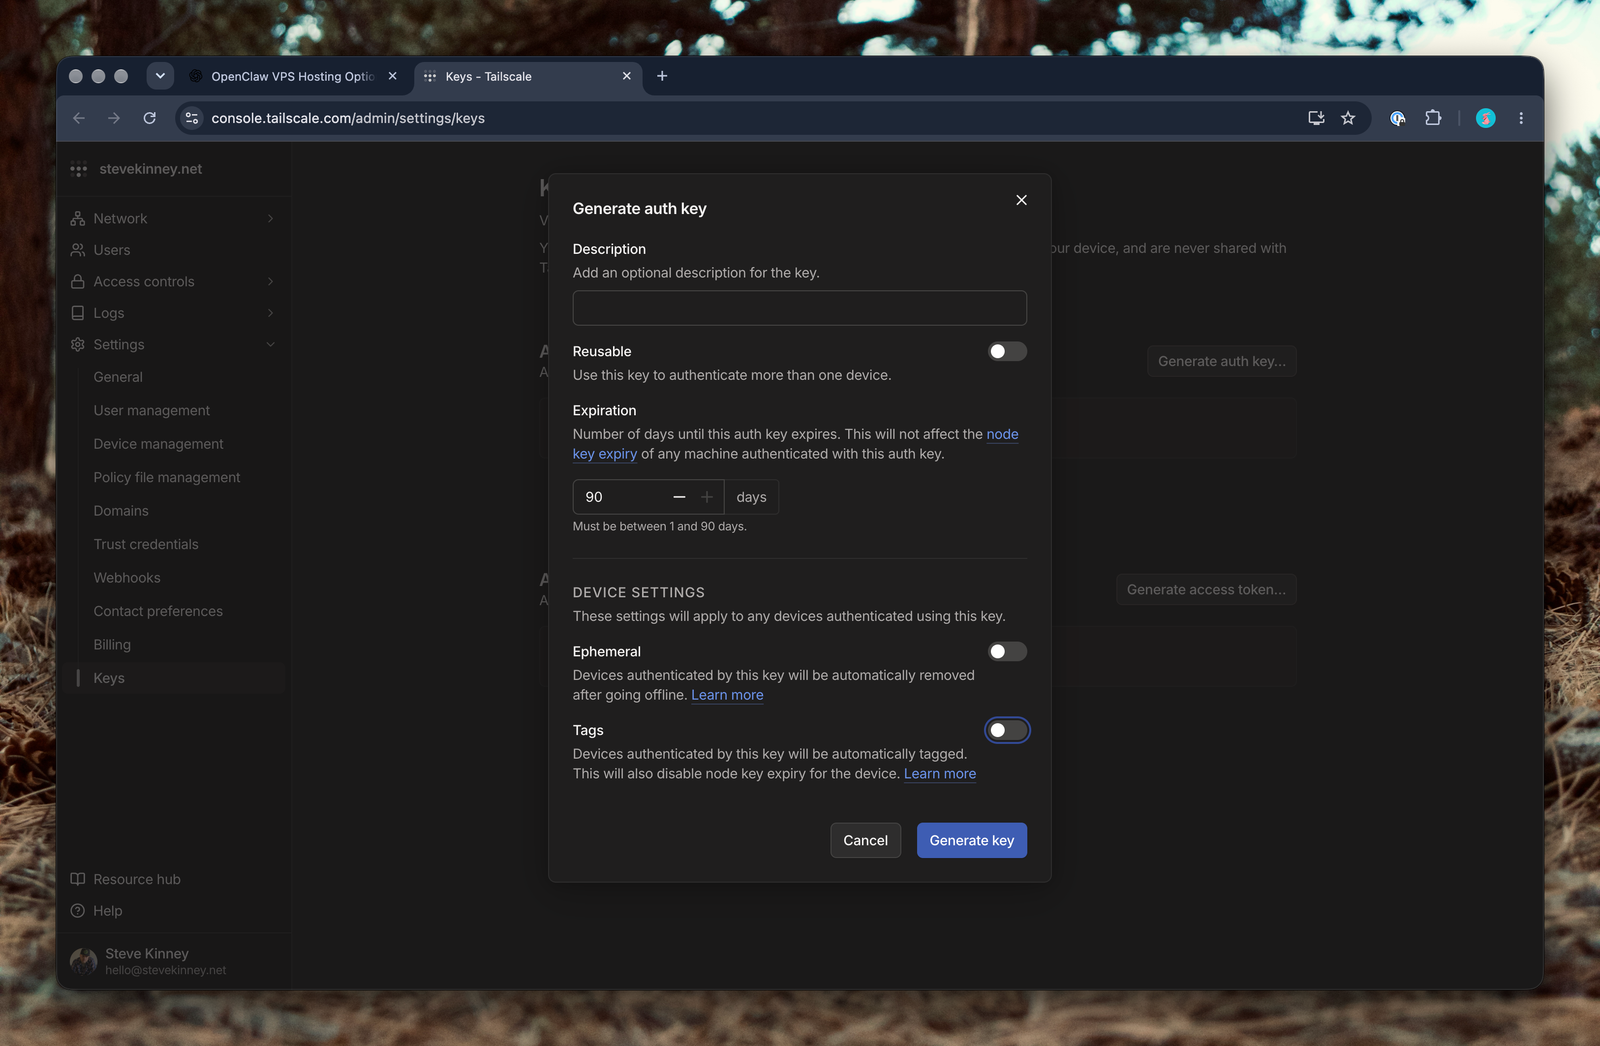Increase expiration days with plus button

pyautogui.click(x=707, y=497)
